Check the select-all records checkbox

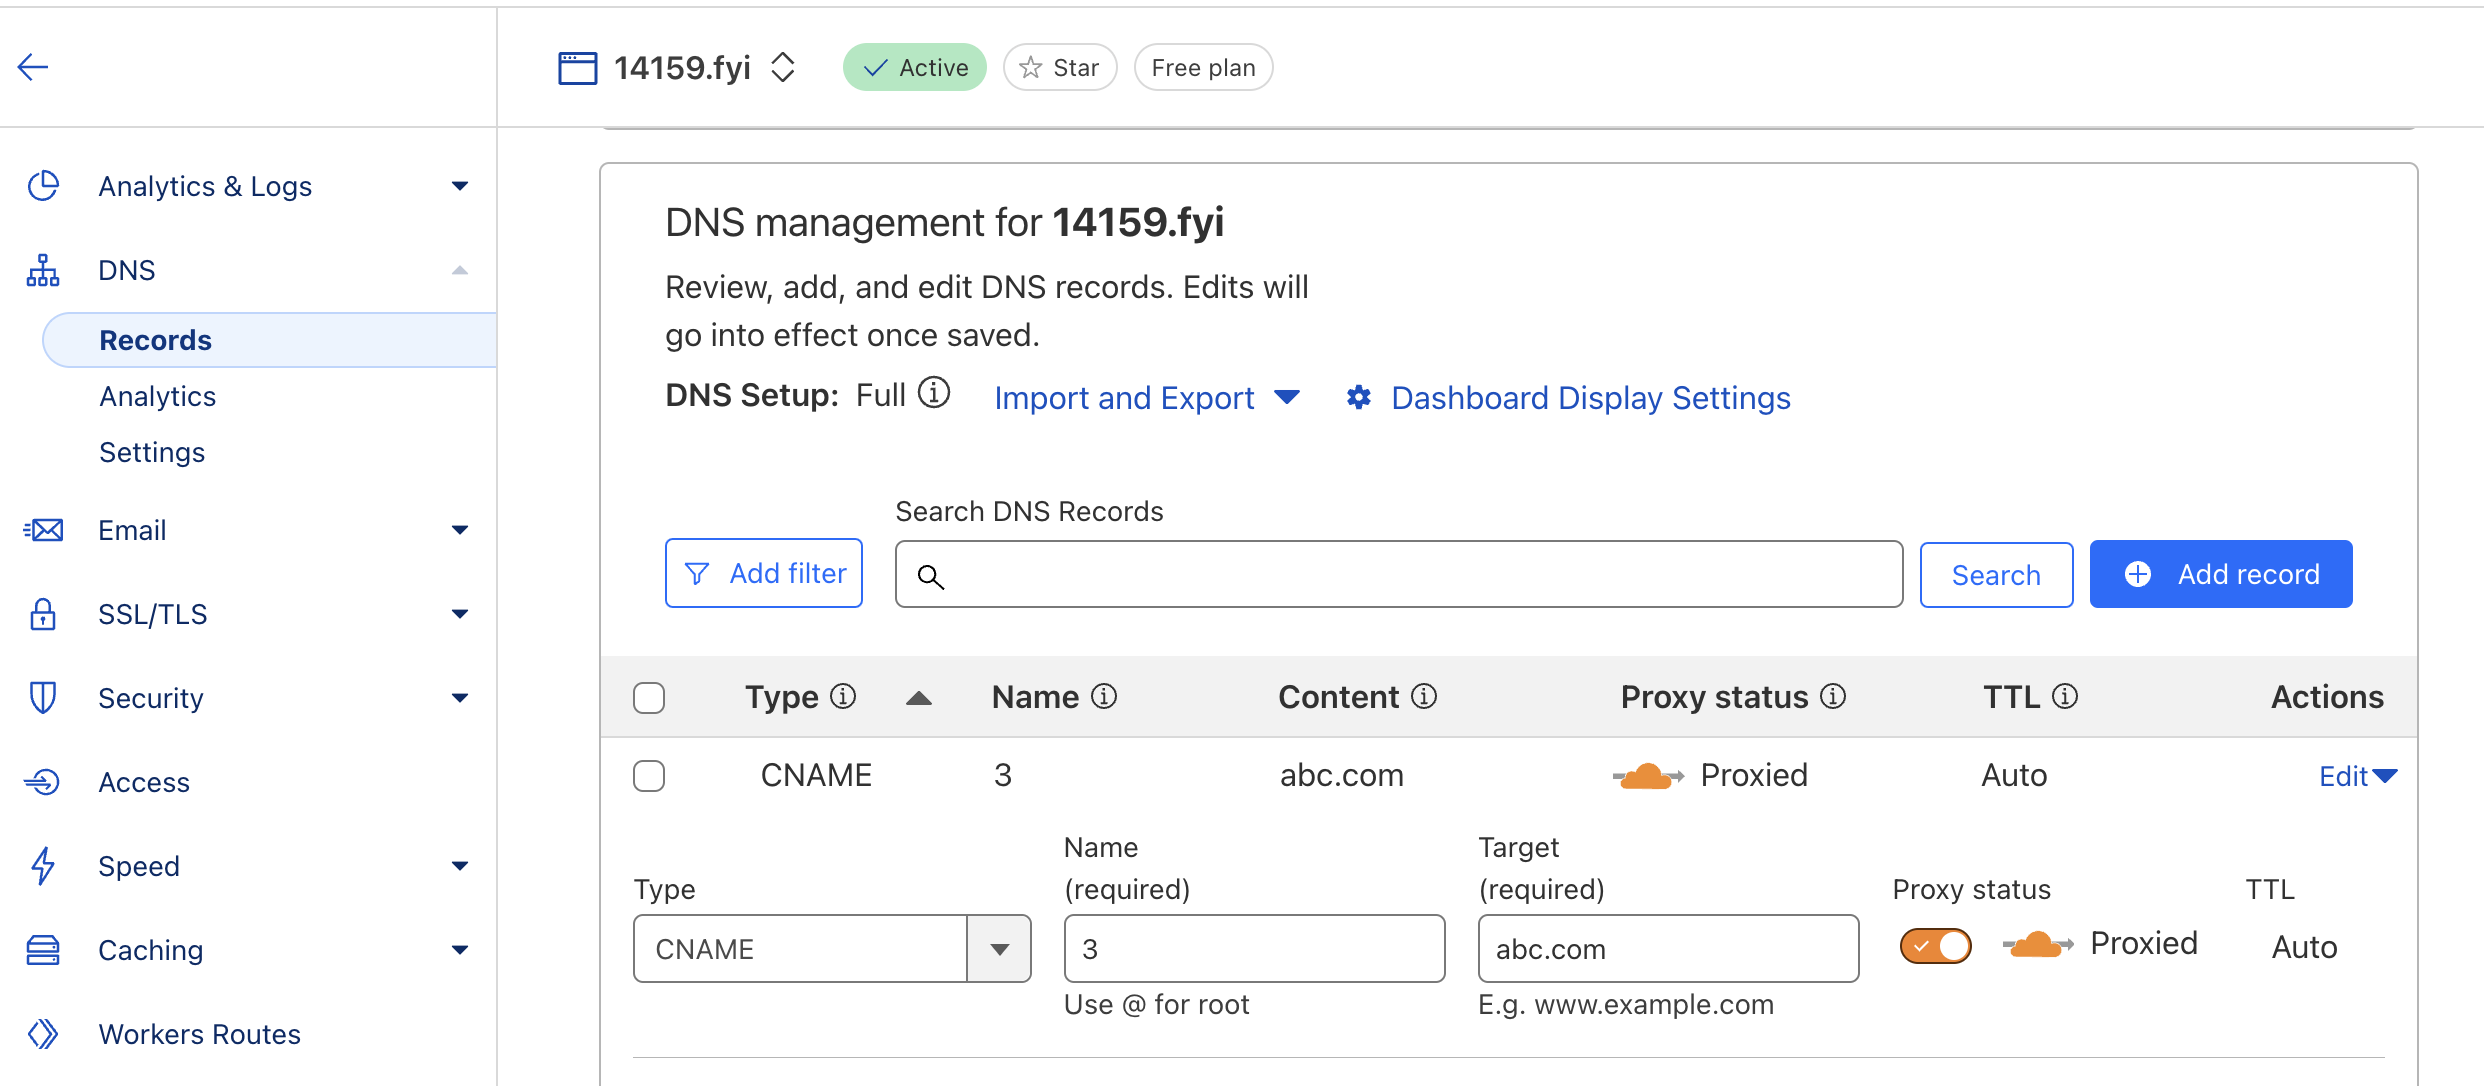(x=649, y=697)
